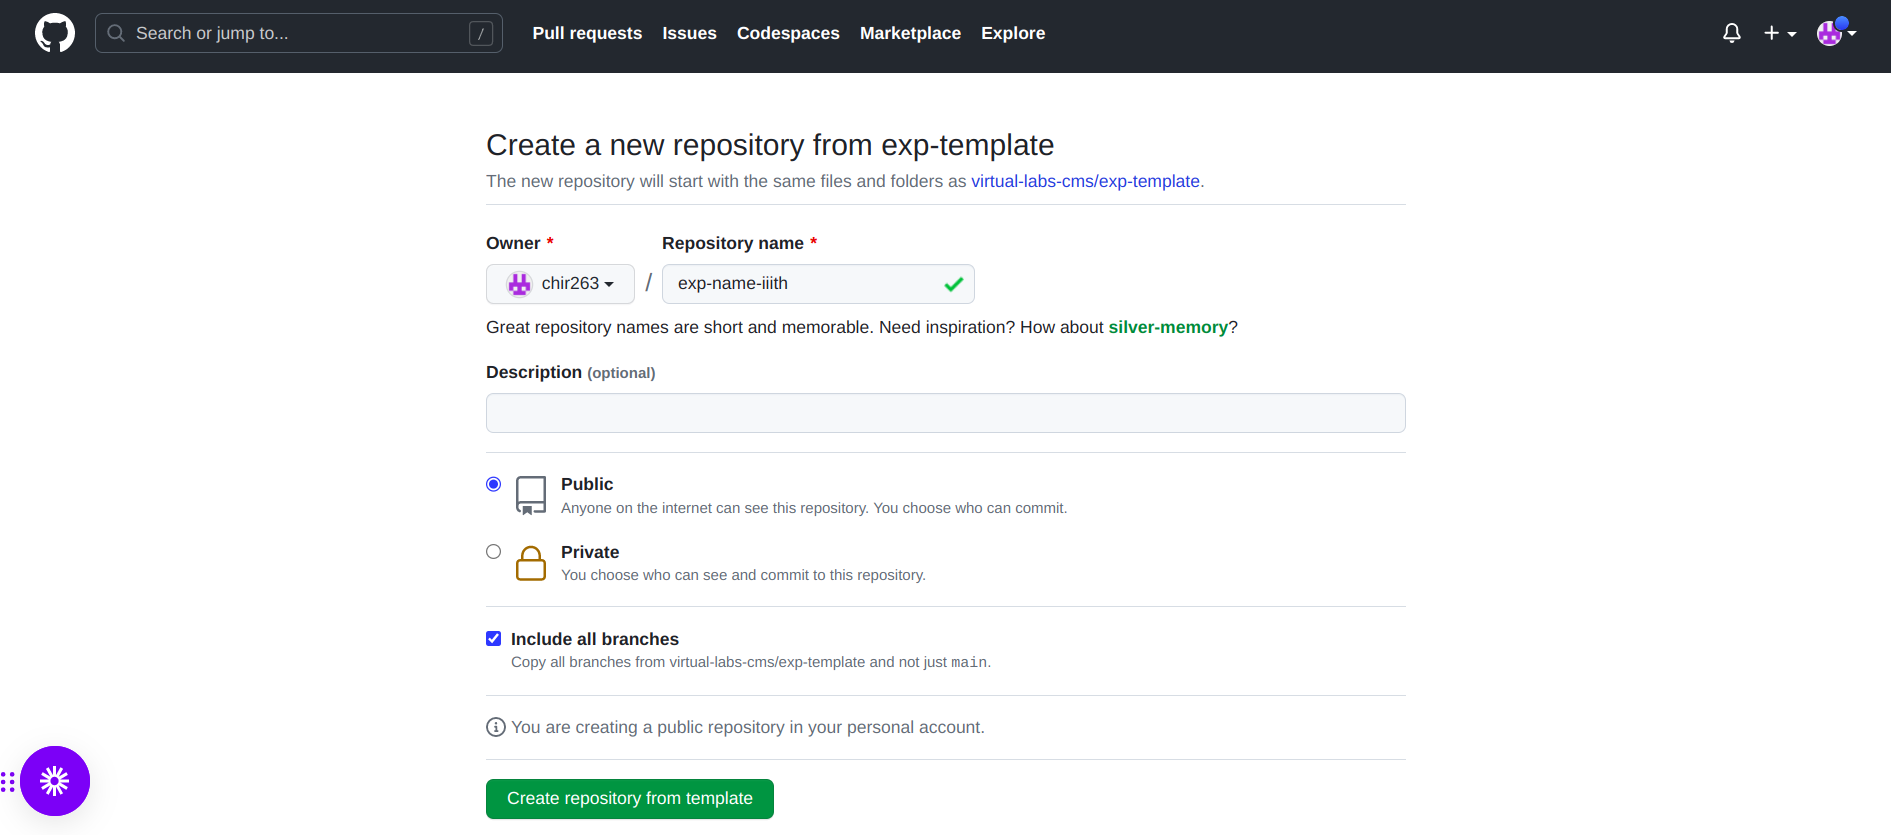Open the purple floating assistant button
This screenshot has width=1891, height=835.
[55, 781]
